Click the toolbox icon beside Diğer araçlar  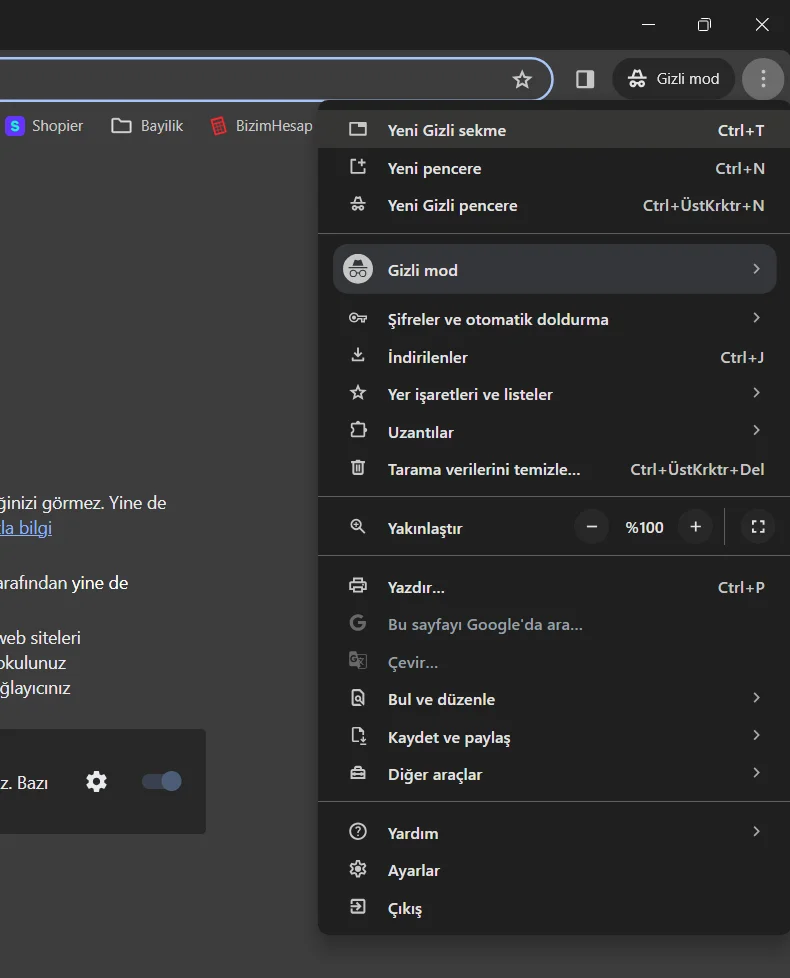point(358,773)
